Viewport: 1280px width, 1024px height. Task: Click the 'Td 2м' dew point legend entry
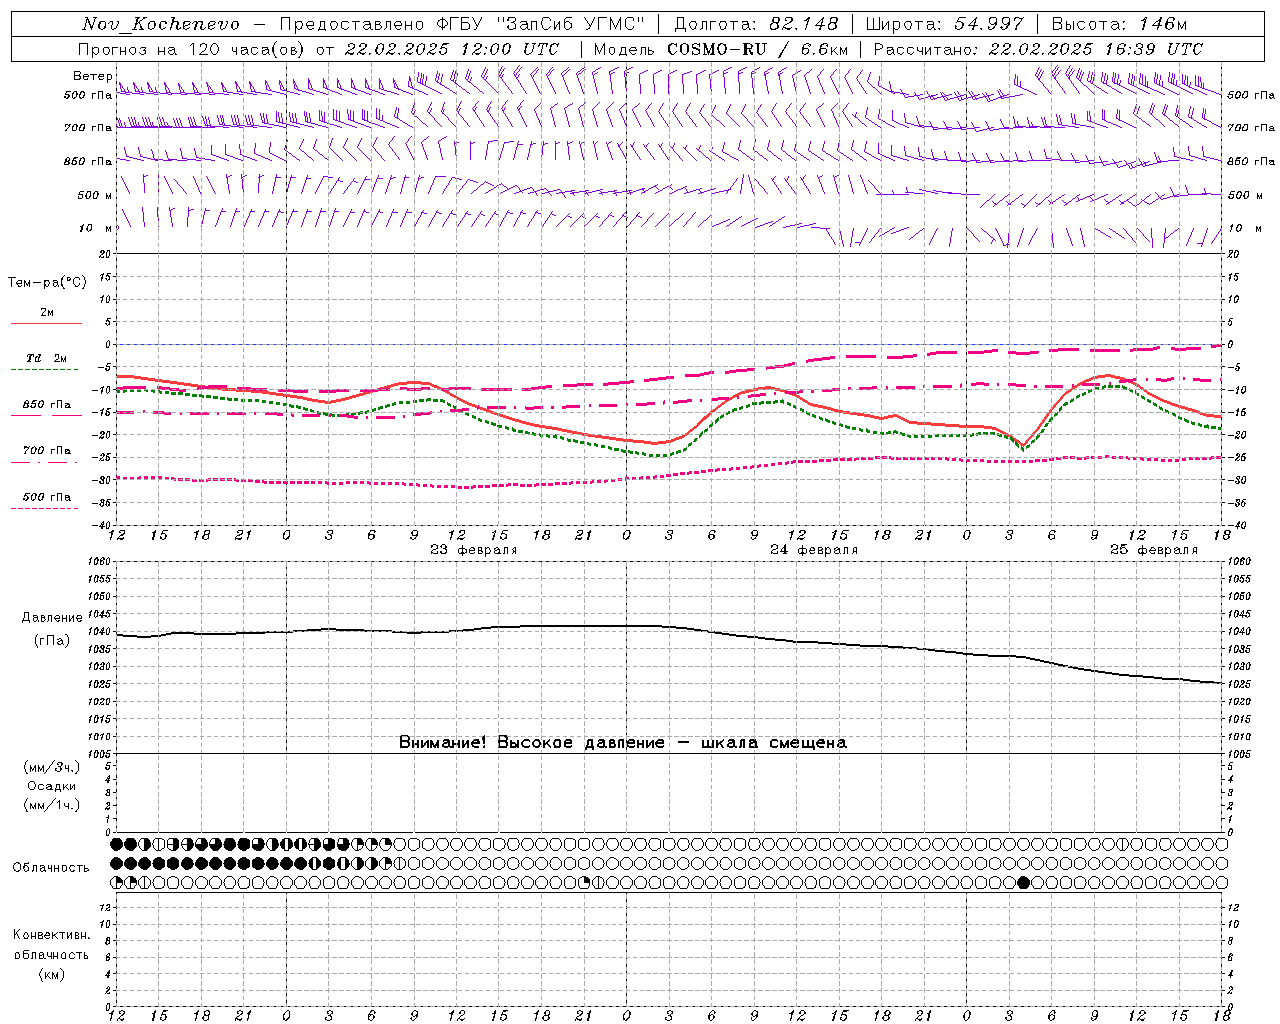47,358
